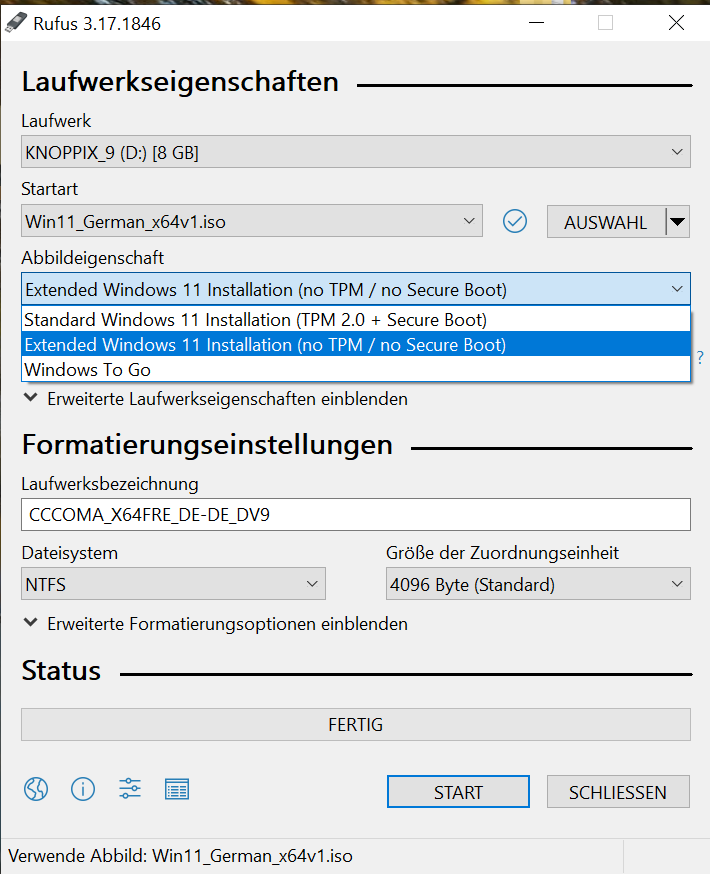Open the Laufwerk KNOPPIX_9 drive dropdown

point(356,152)
